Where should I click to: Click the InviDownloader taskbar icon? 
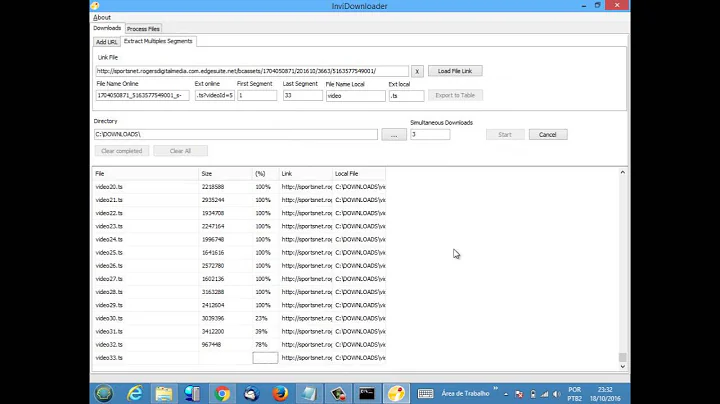click(x=396, y=393)
